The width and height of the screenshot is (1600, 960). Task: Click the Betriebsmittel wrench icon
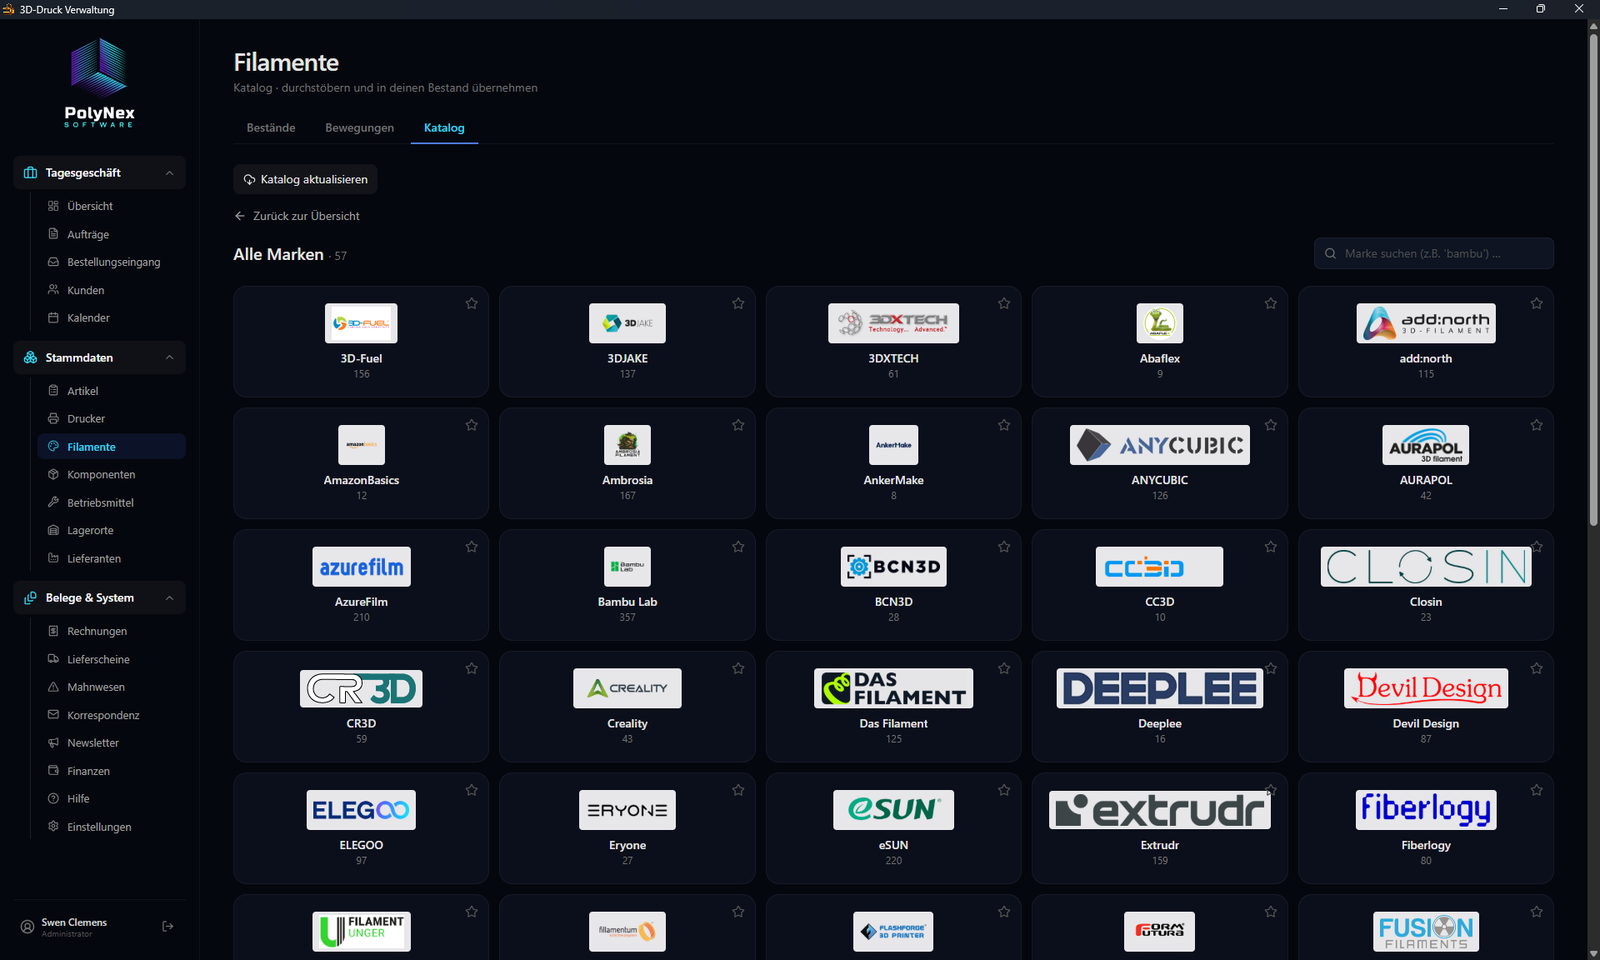(53, 503)
